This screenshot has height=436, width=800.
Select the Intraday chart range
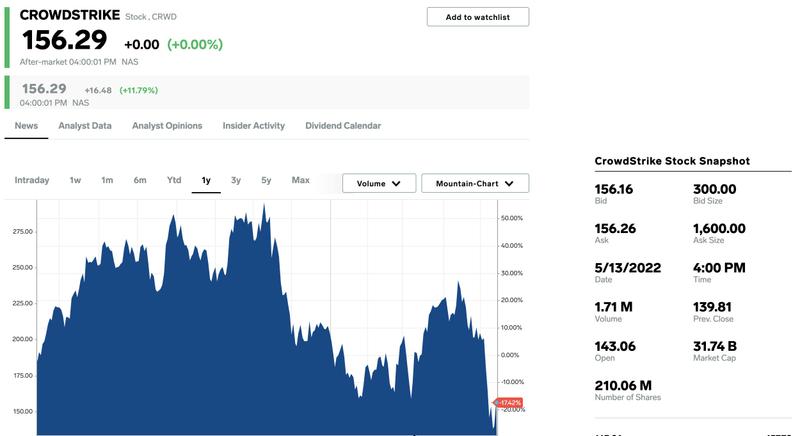click(32, 180)
